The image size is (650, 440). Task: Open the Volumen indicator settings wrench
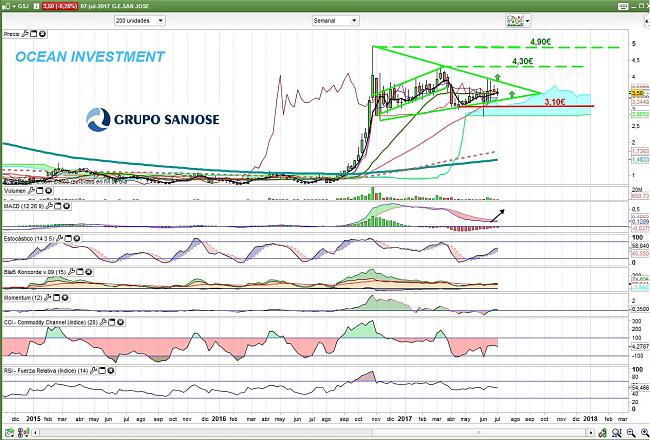(x=31, y=191)
